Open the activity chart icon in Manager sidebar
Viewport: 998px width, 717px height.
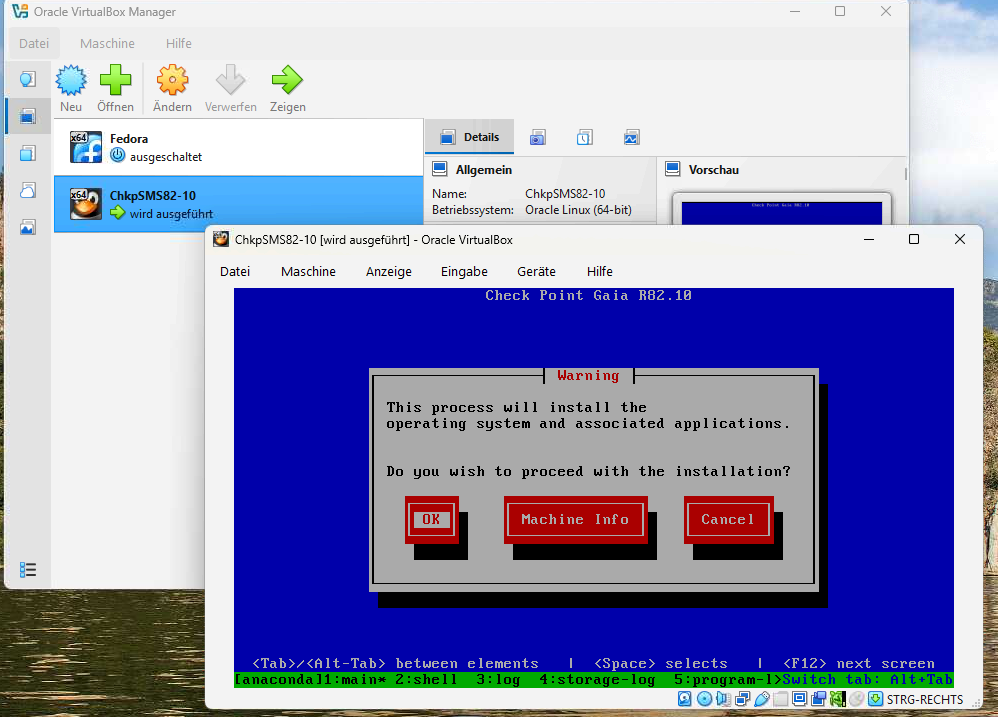(x=27, y=227)
